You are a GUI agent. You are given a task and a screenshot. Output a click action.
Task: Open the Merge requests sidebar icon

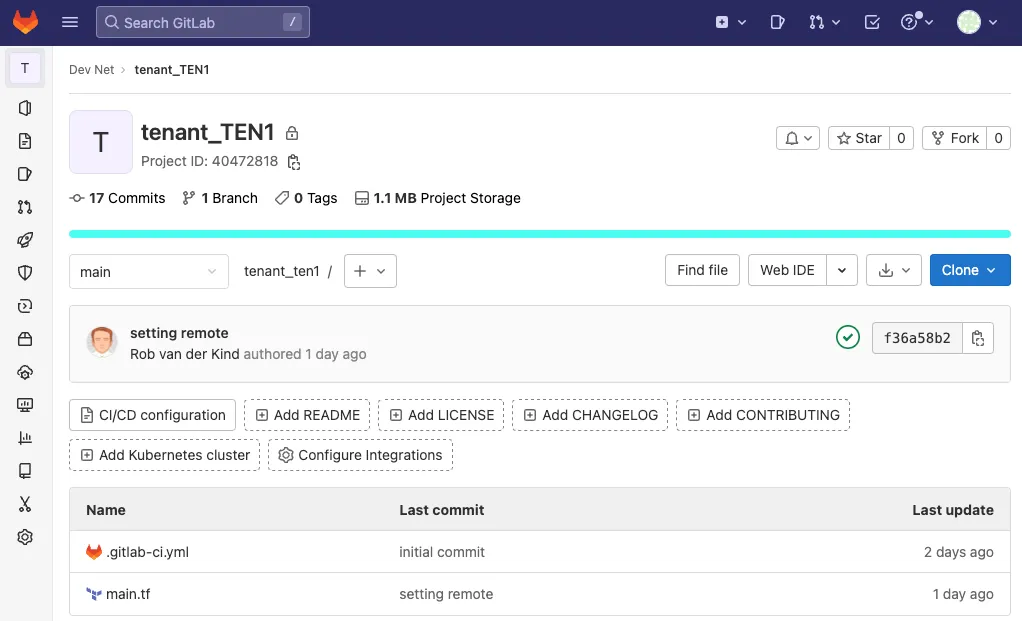pos(25,207)
